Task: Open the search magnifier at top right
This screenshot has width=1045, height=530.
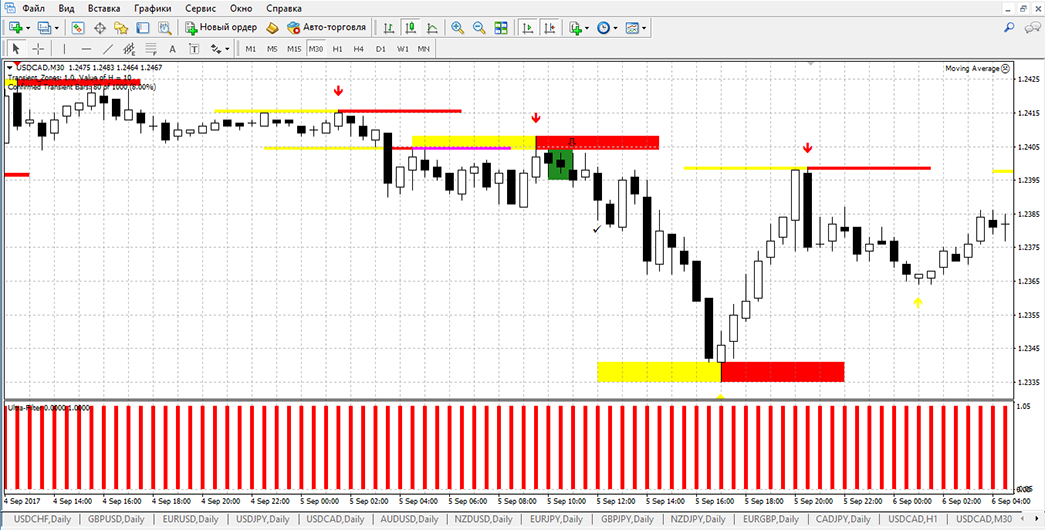Action: click(1010, 28)
